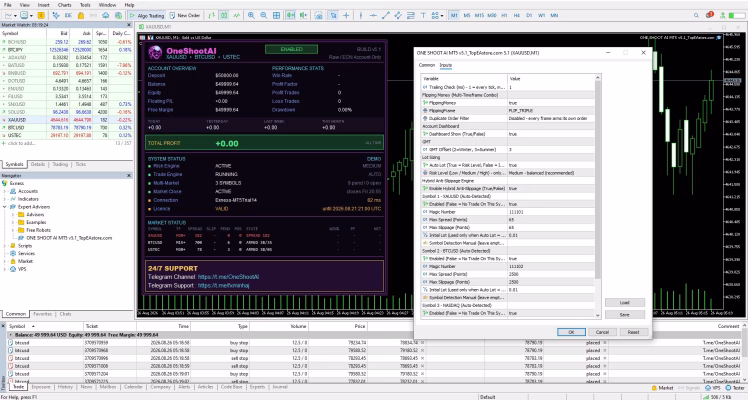This screenshot has width=748, height=400.
Task: Click Reset in the EA inputs dialog
Action: pos(633,332)
